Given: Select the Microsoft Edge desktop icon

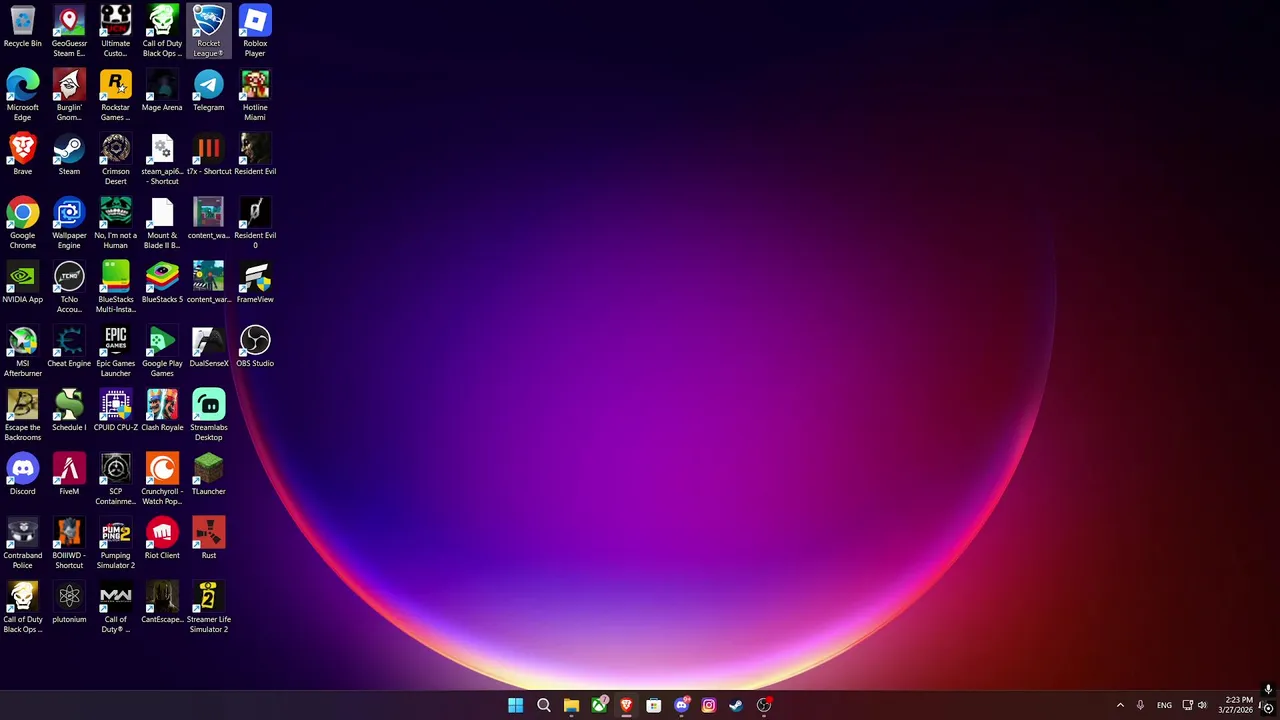Looking at the screenshot, I should tap(22, 95).
